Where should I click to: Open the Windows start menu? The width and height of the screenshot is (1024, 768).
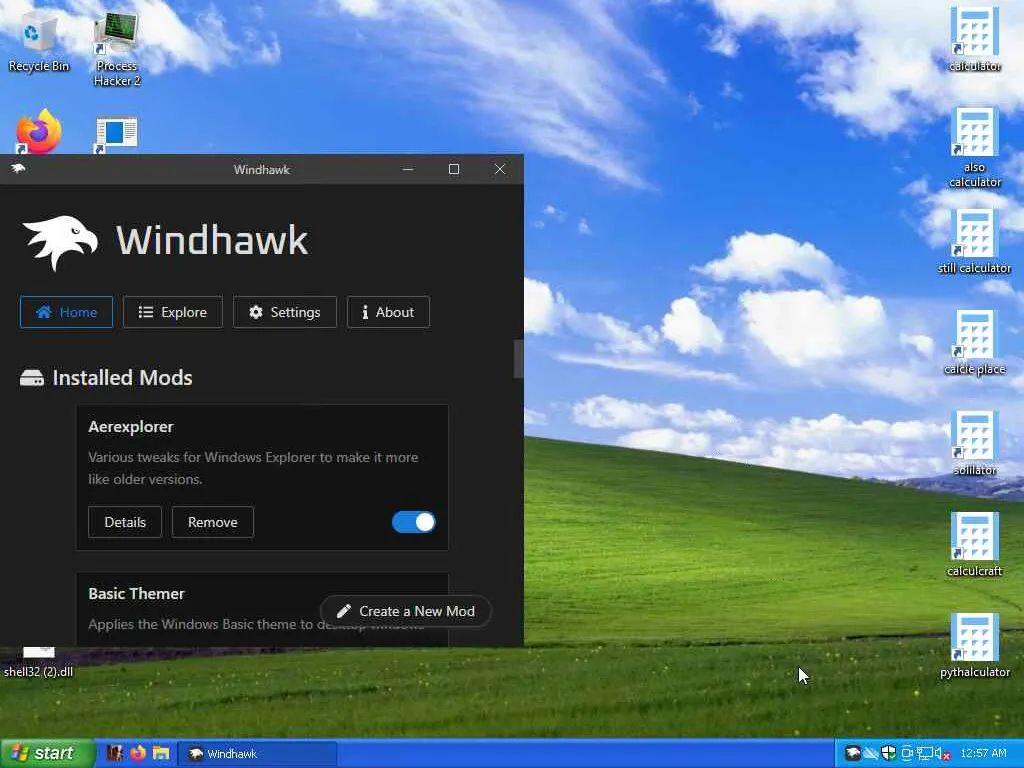pos(47,753)
